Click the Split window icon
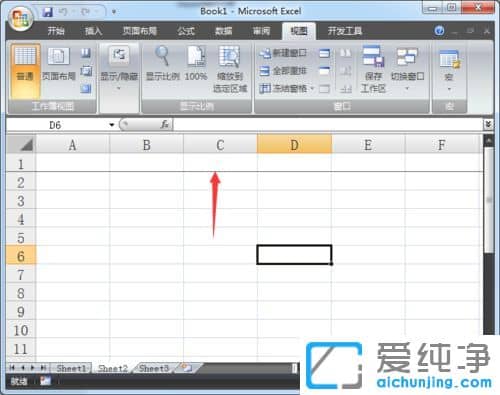 click(x=324, y=53)
